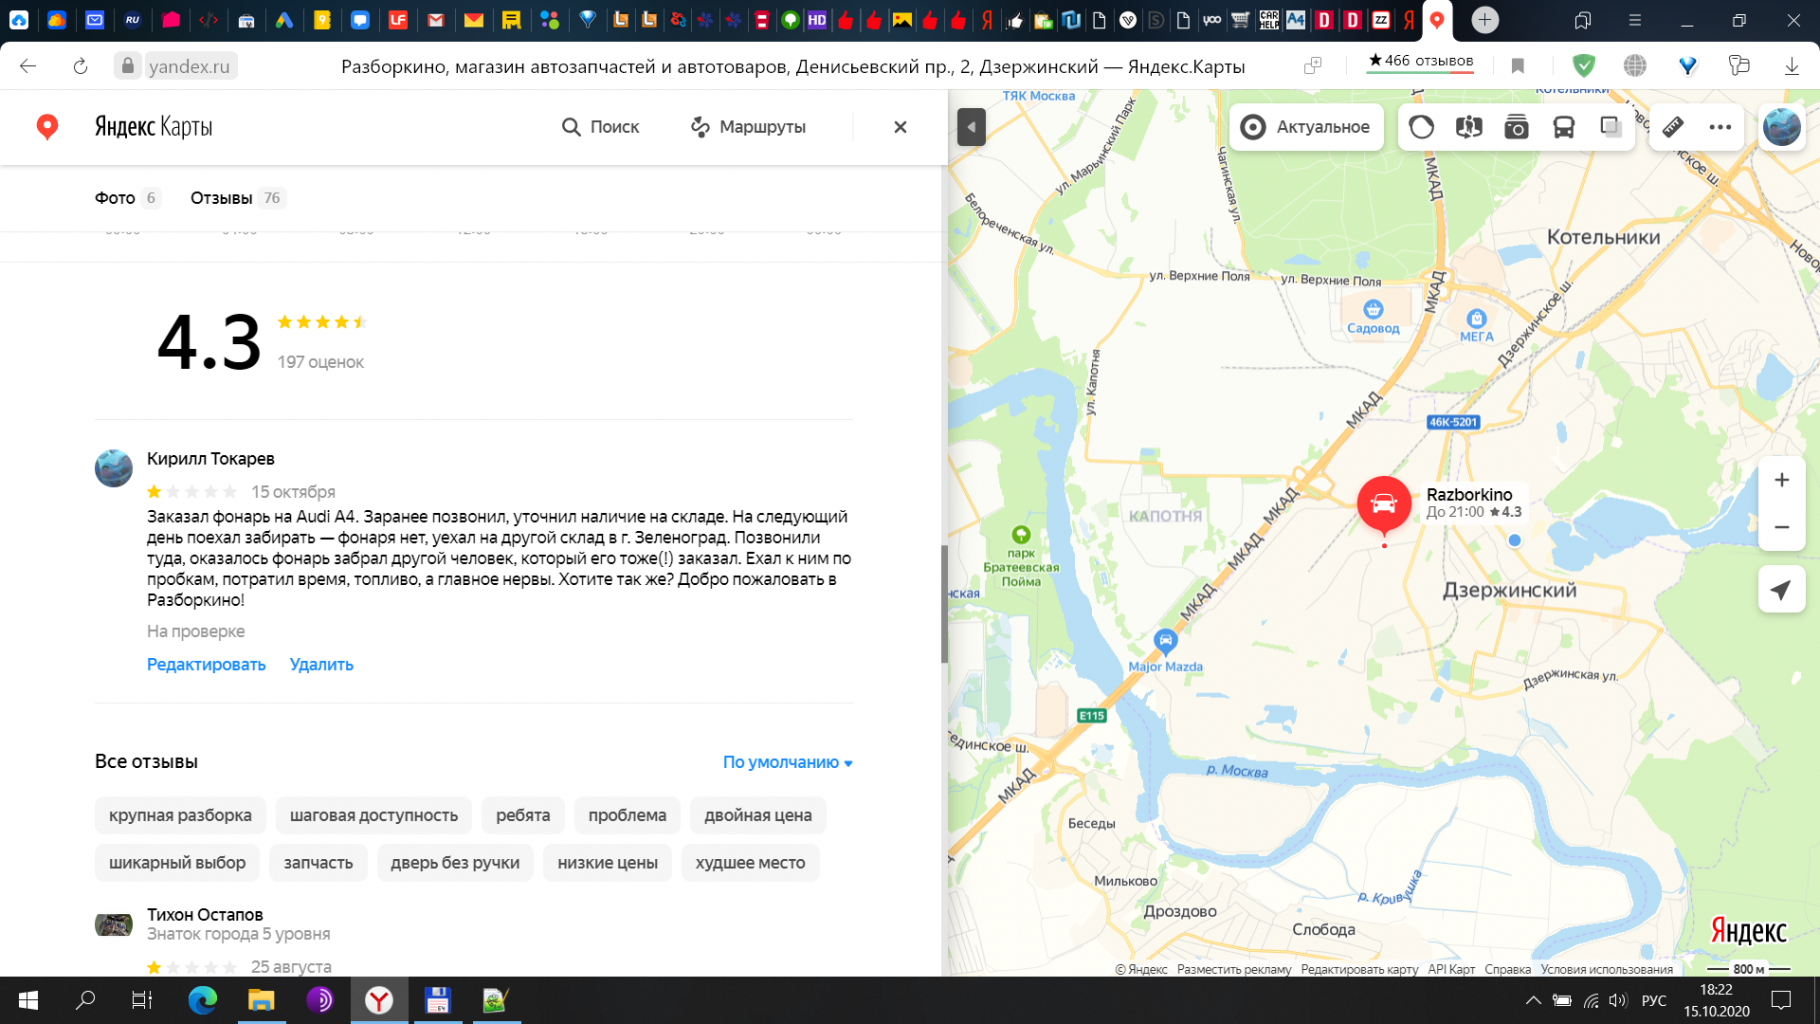Open 466 отзывов site reviews badge
1820x1024 pixels.
click(1421, 62)
